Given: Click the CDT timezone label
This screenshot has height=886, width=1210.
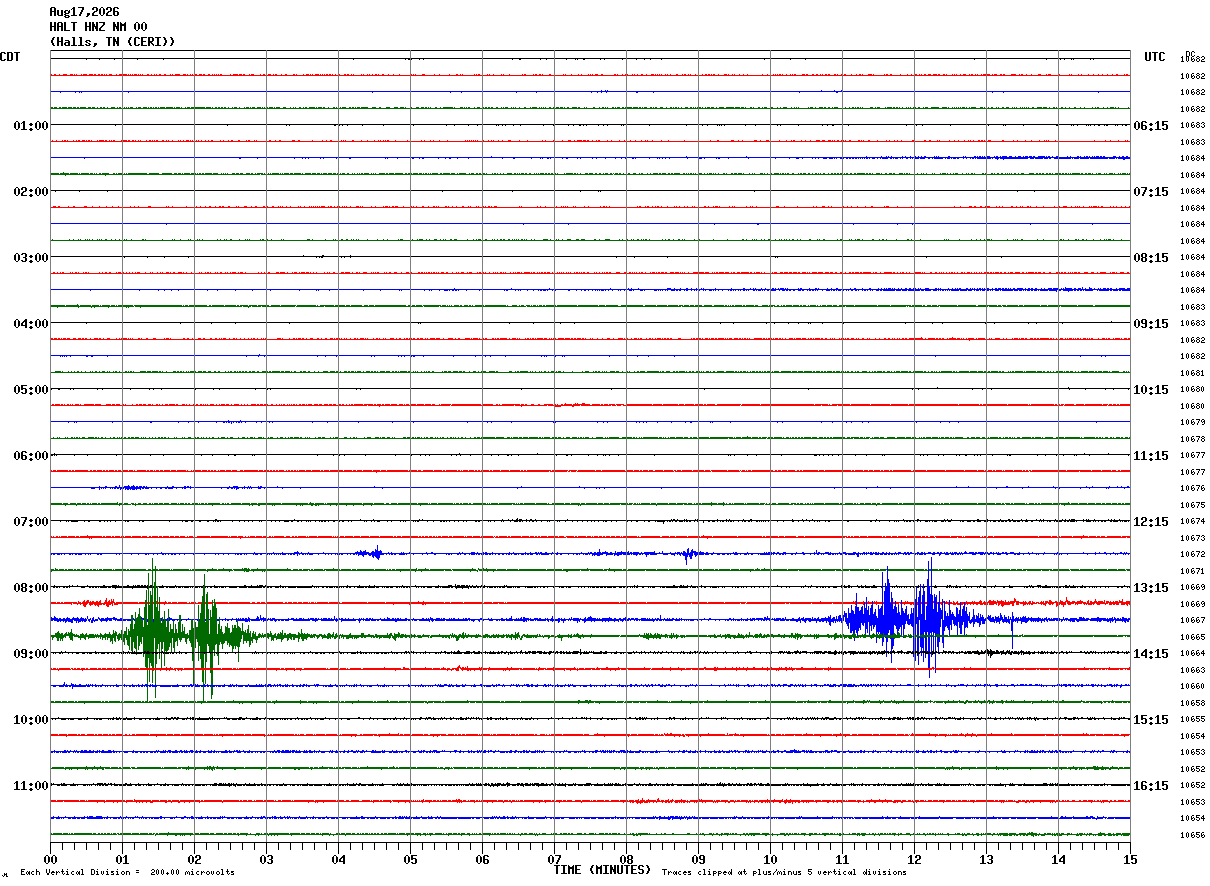Looking at the screenshot, I should tap(10, 57).
